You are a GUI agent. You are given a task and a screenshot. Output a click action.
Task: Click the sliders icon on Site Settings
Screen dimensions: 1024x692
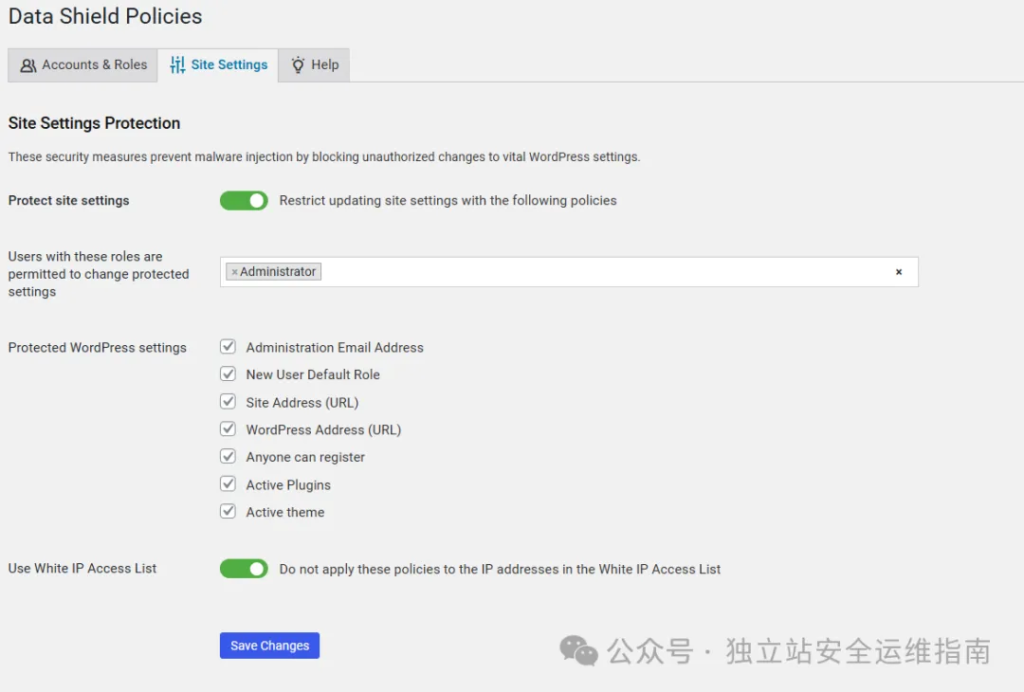178,65
